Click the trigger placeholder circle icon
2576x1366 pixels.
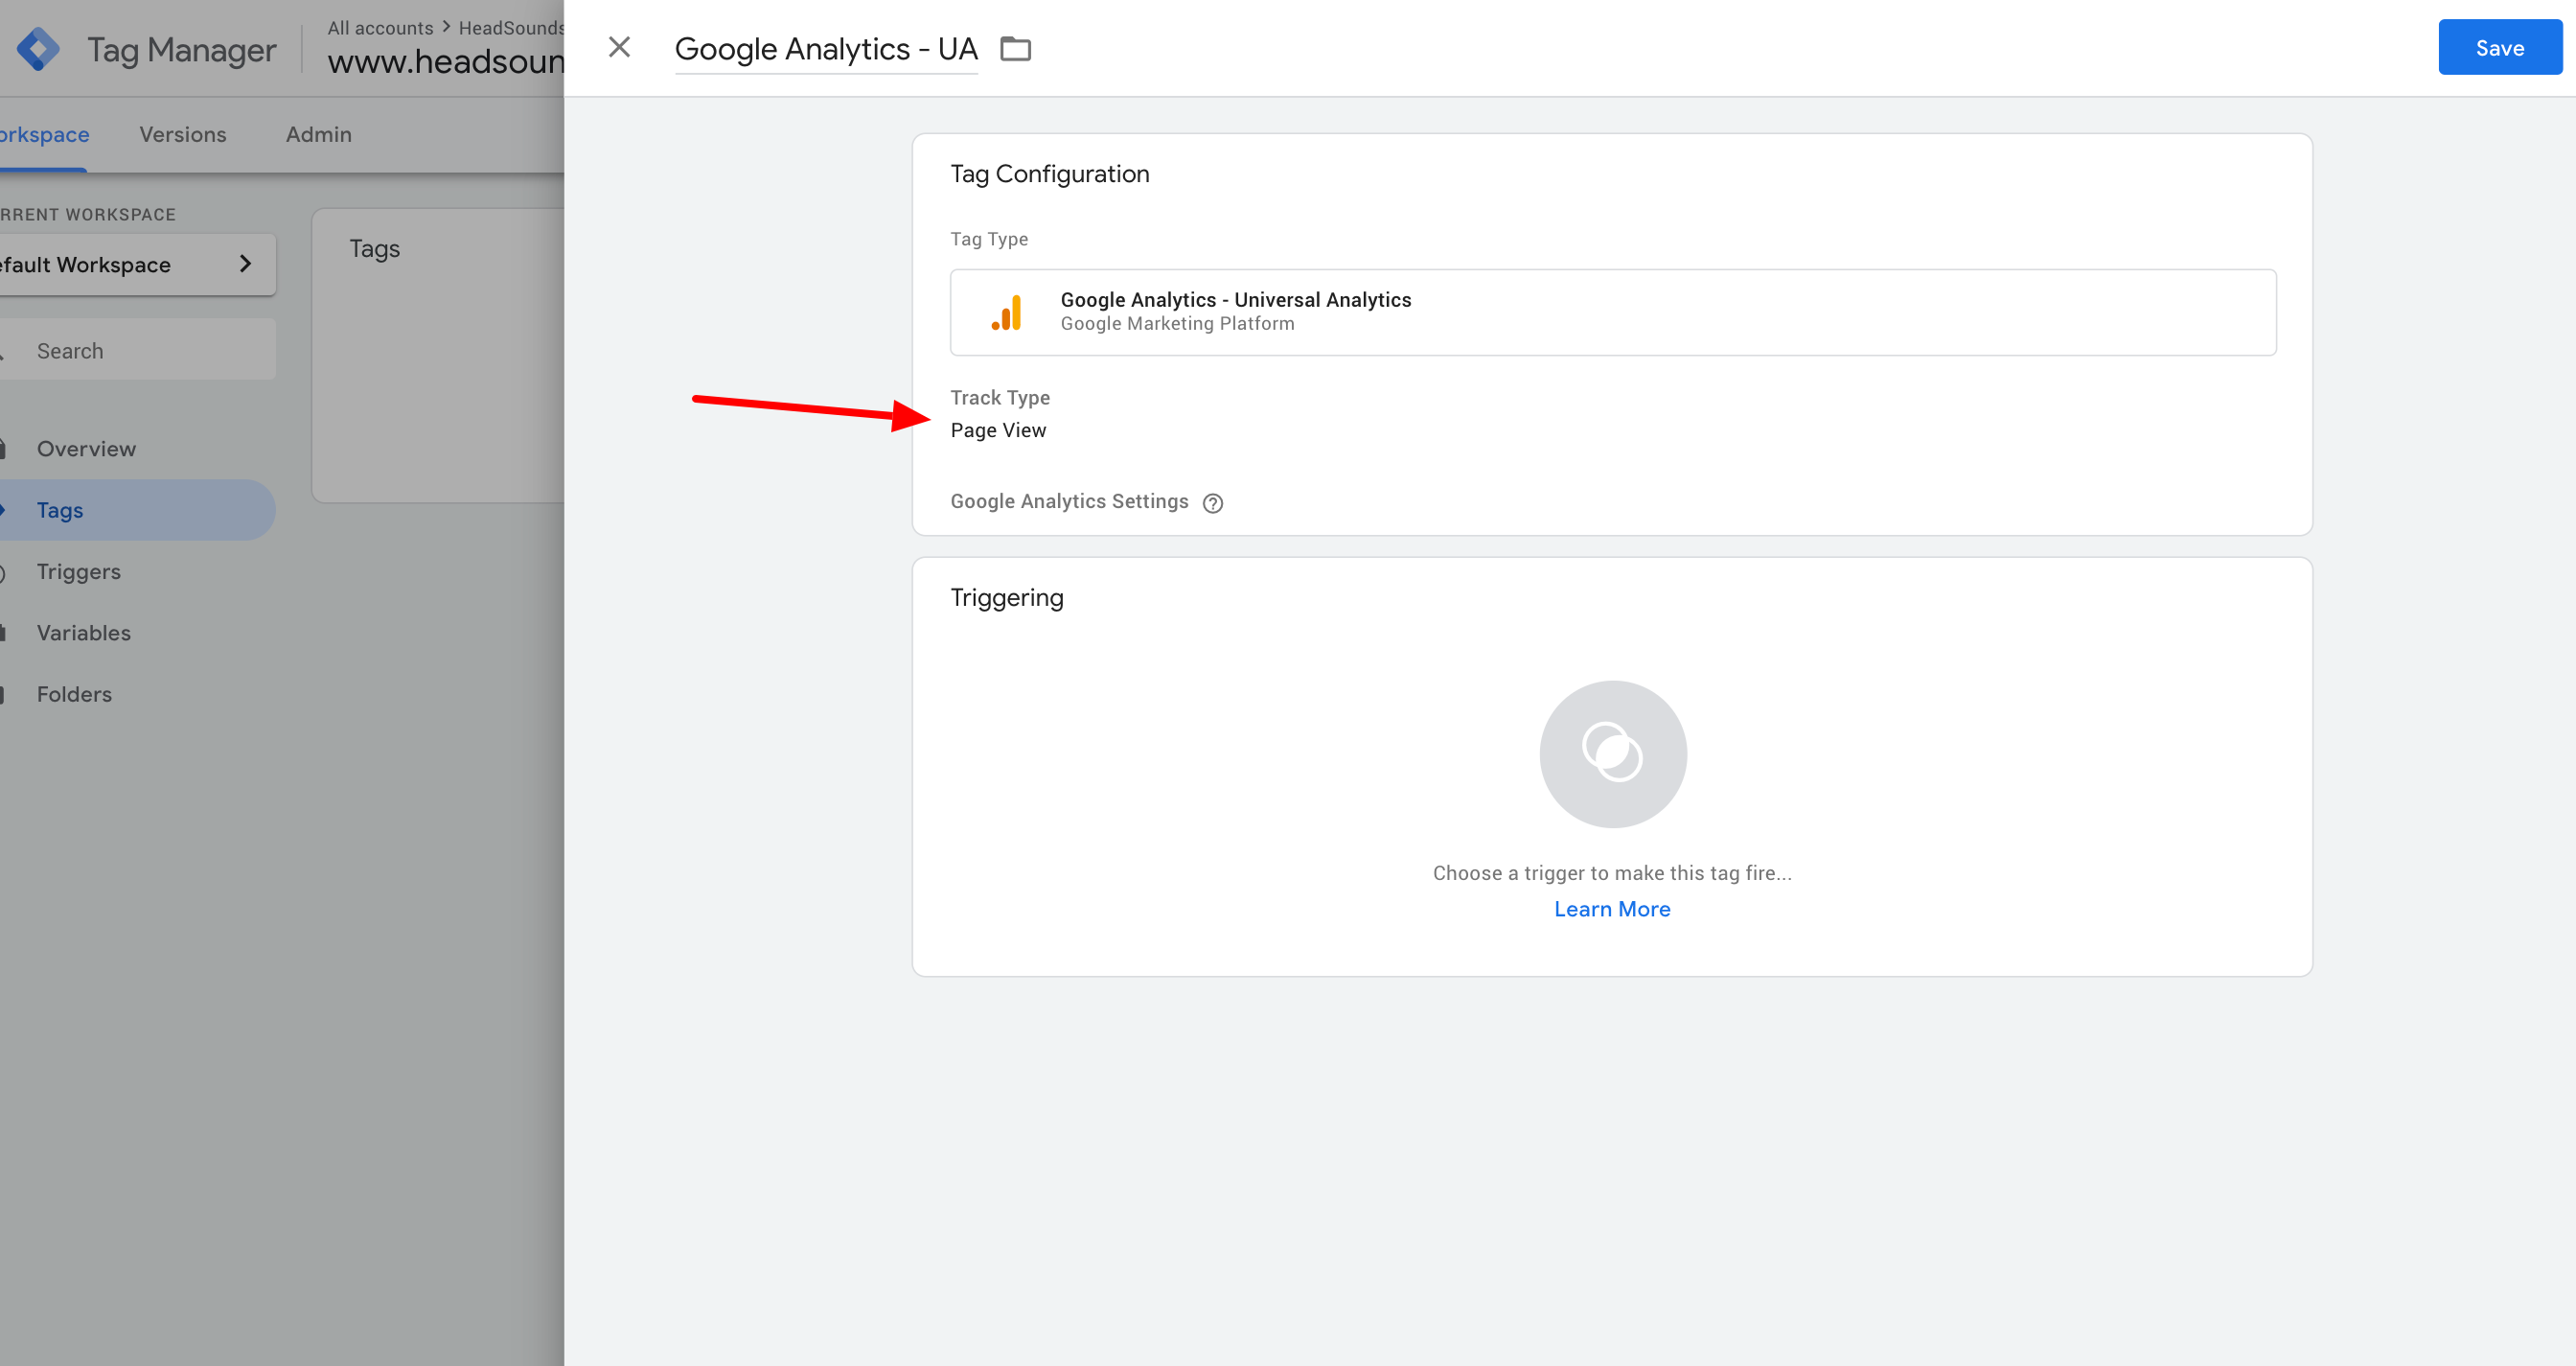[1612, 753]
